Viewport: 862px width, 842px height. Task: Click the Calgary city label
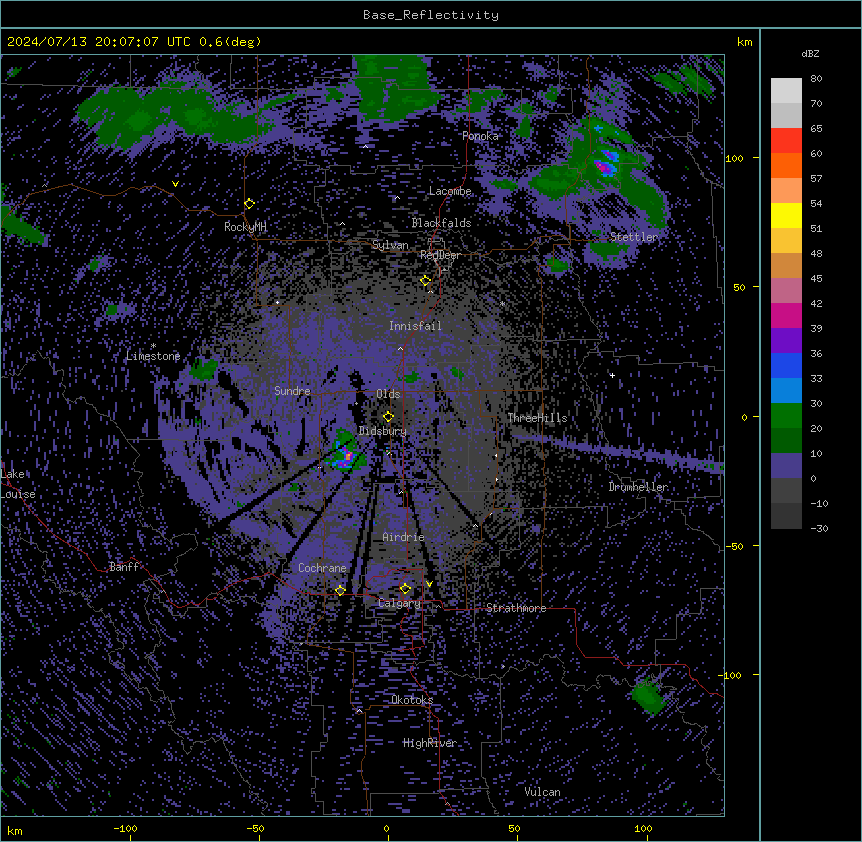(x=400, y=603)
